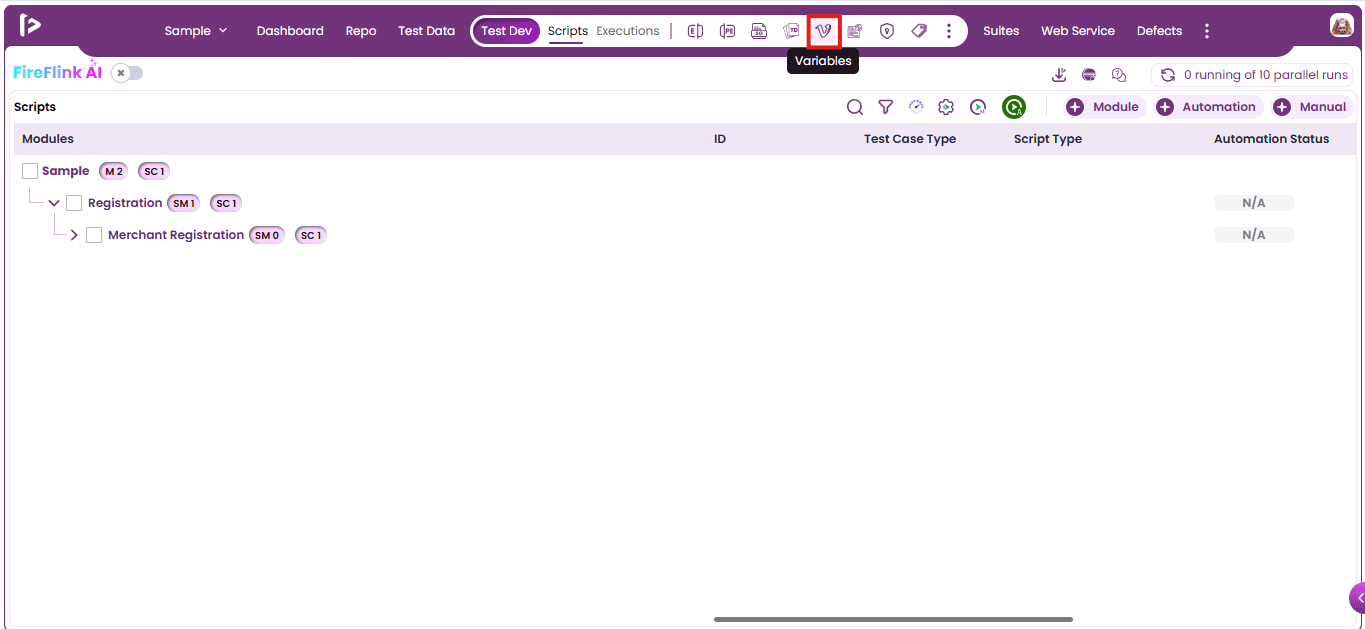Open the Sample project dropdown
Viewport: 1365px width, 629px height.
[x=196, y=31]
